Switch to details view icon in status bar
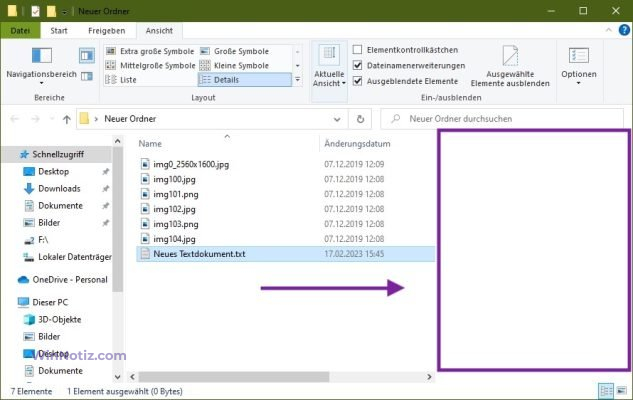 (606, 391)
